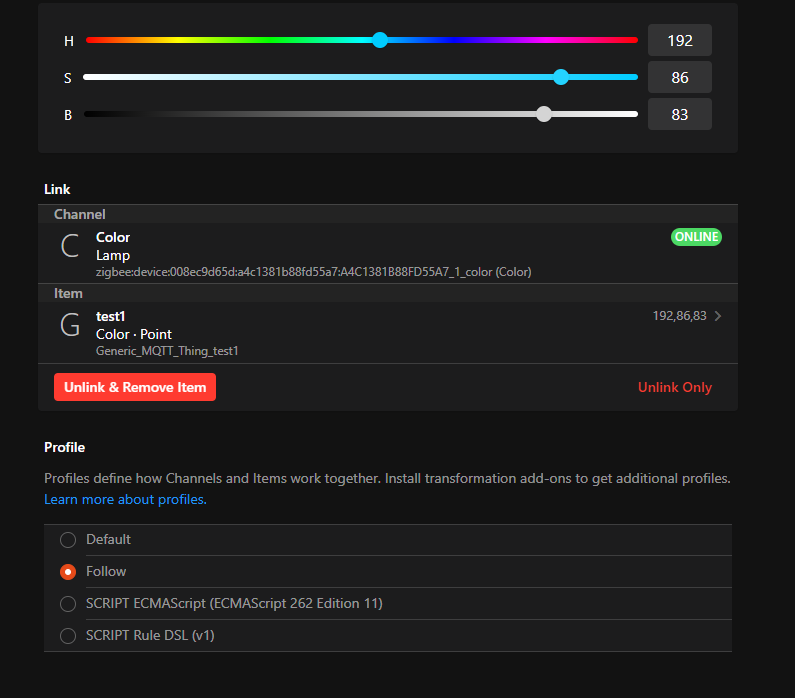795x698 pixels.
Task: Click the hue value field showing 192
Action: (680, 40)
